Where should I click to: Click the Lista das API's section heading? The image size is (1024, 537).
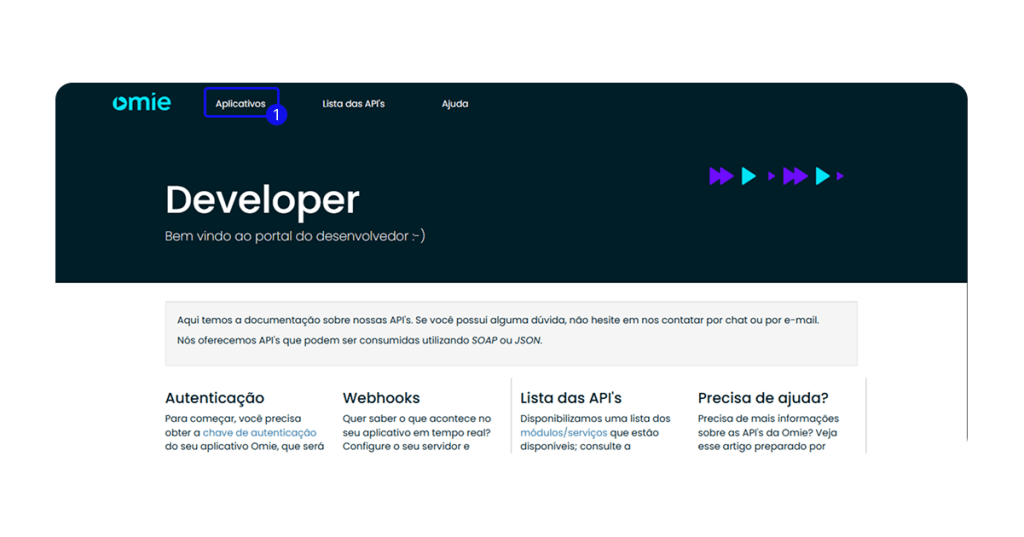(571, 398)
